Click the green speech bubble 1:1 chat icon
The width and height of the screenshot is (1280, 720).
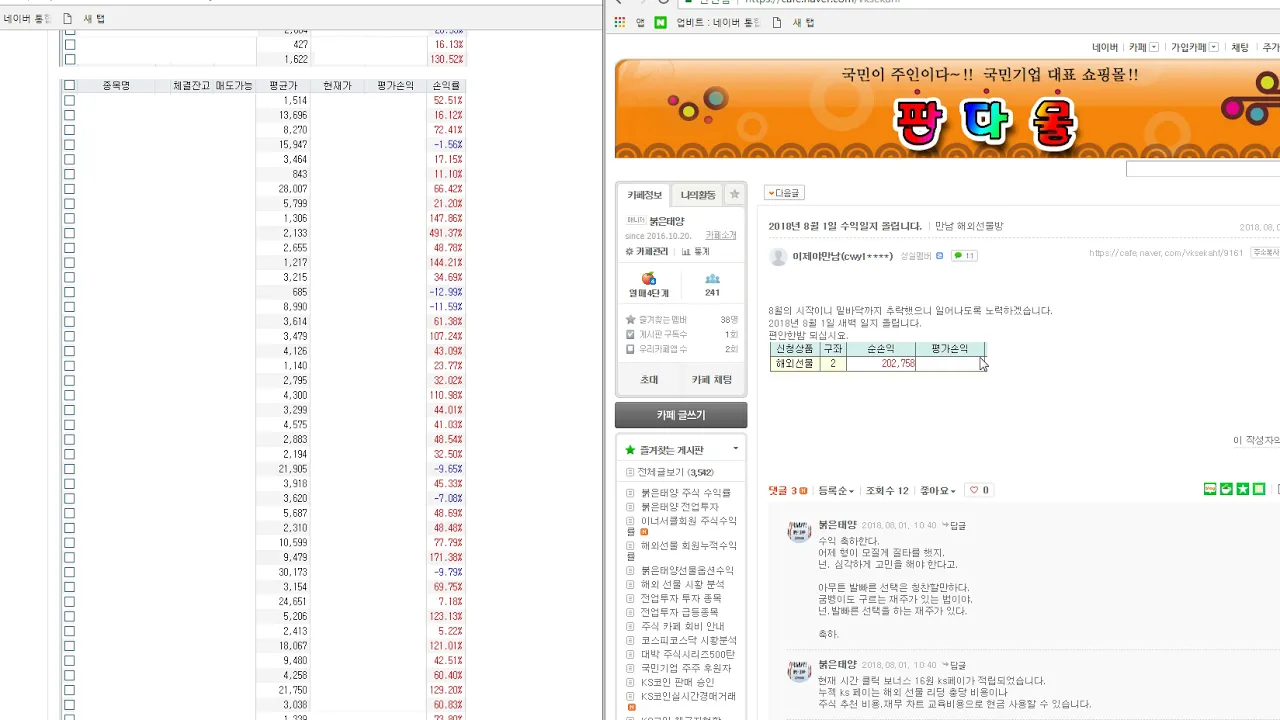pos(964,256)
